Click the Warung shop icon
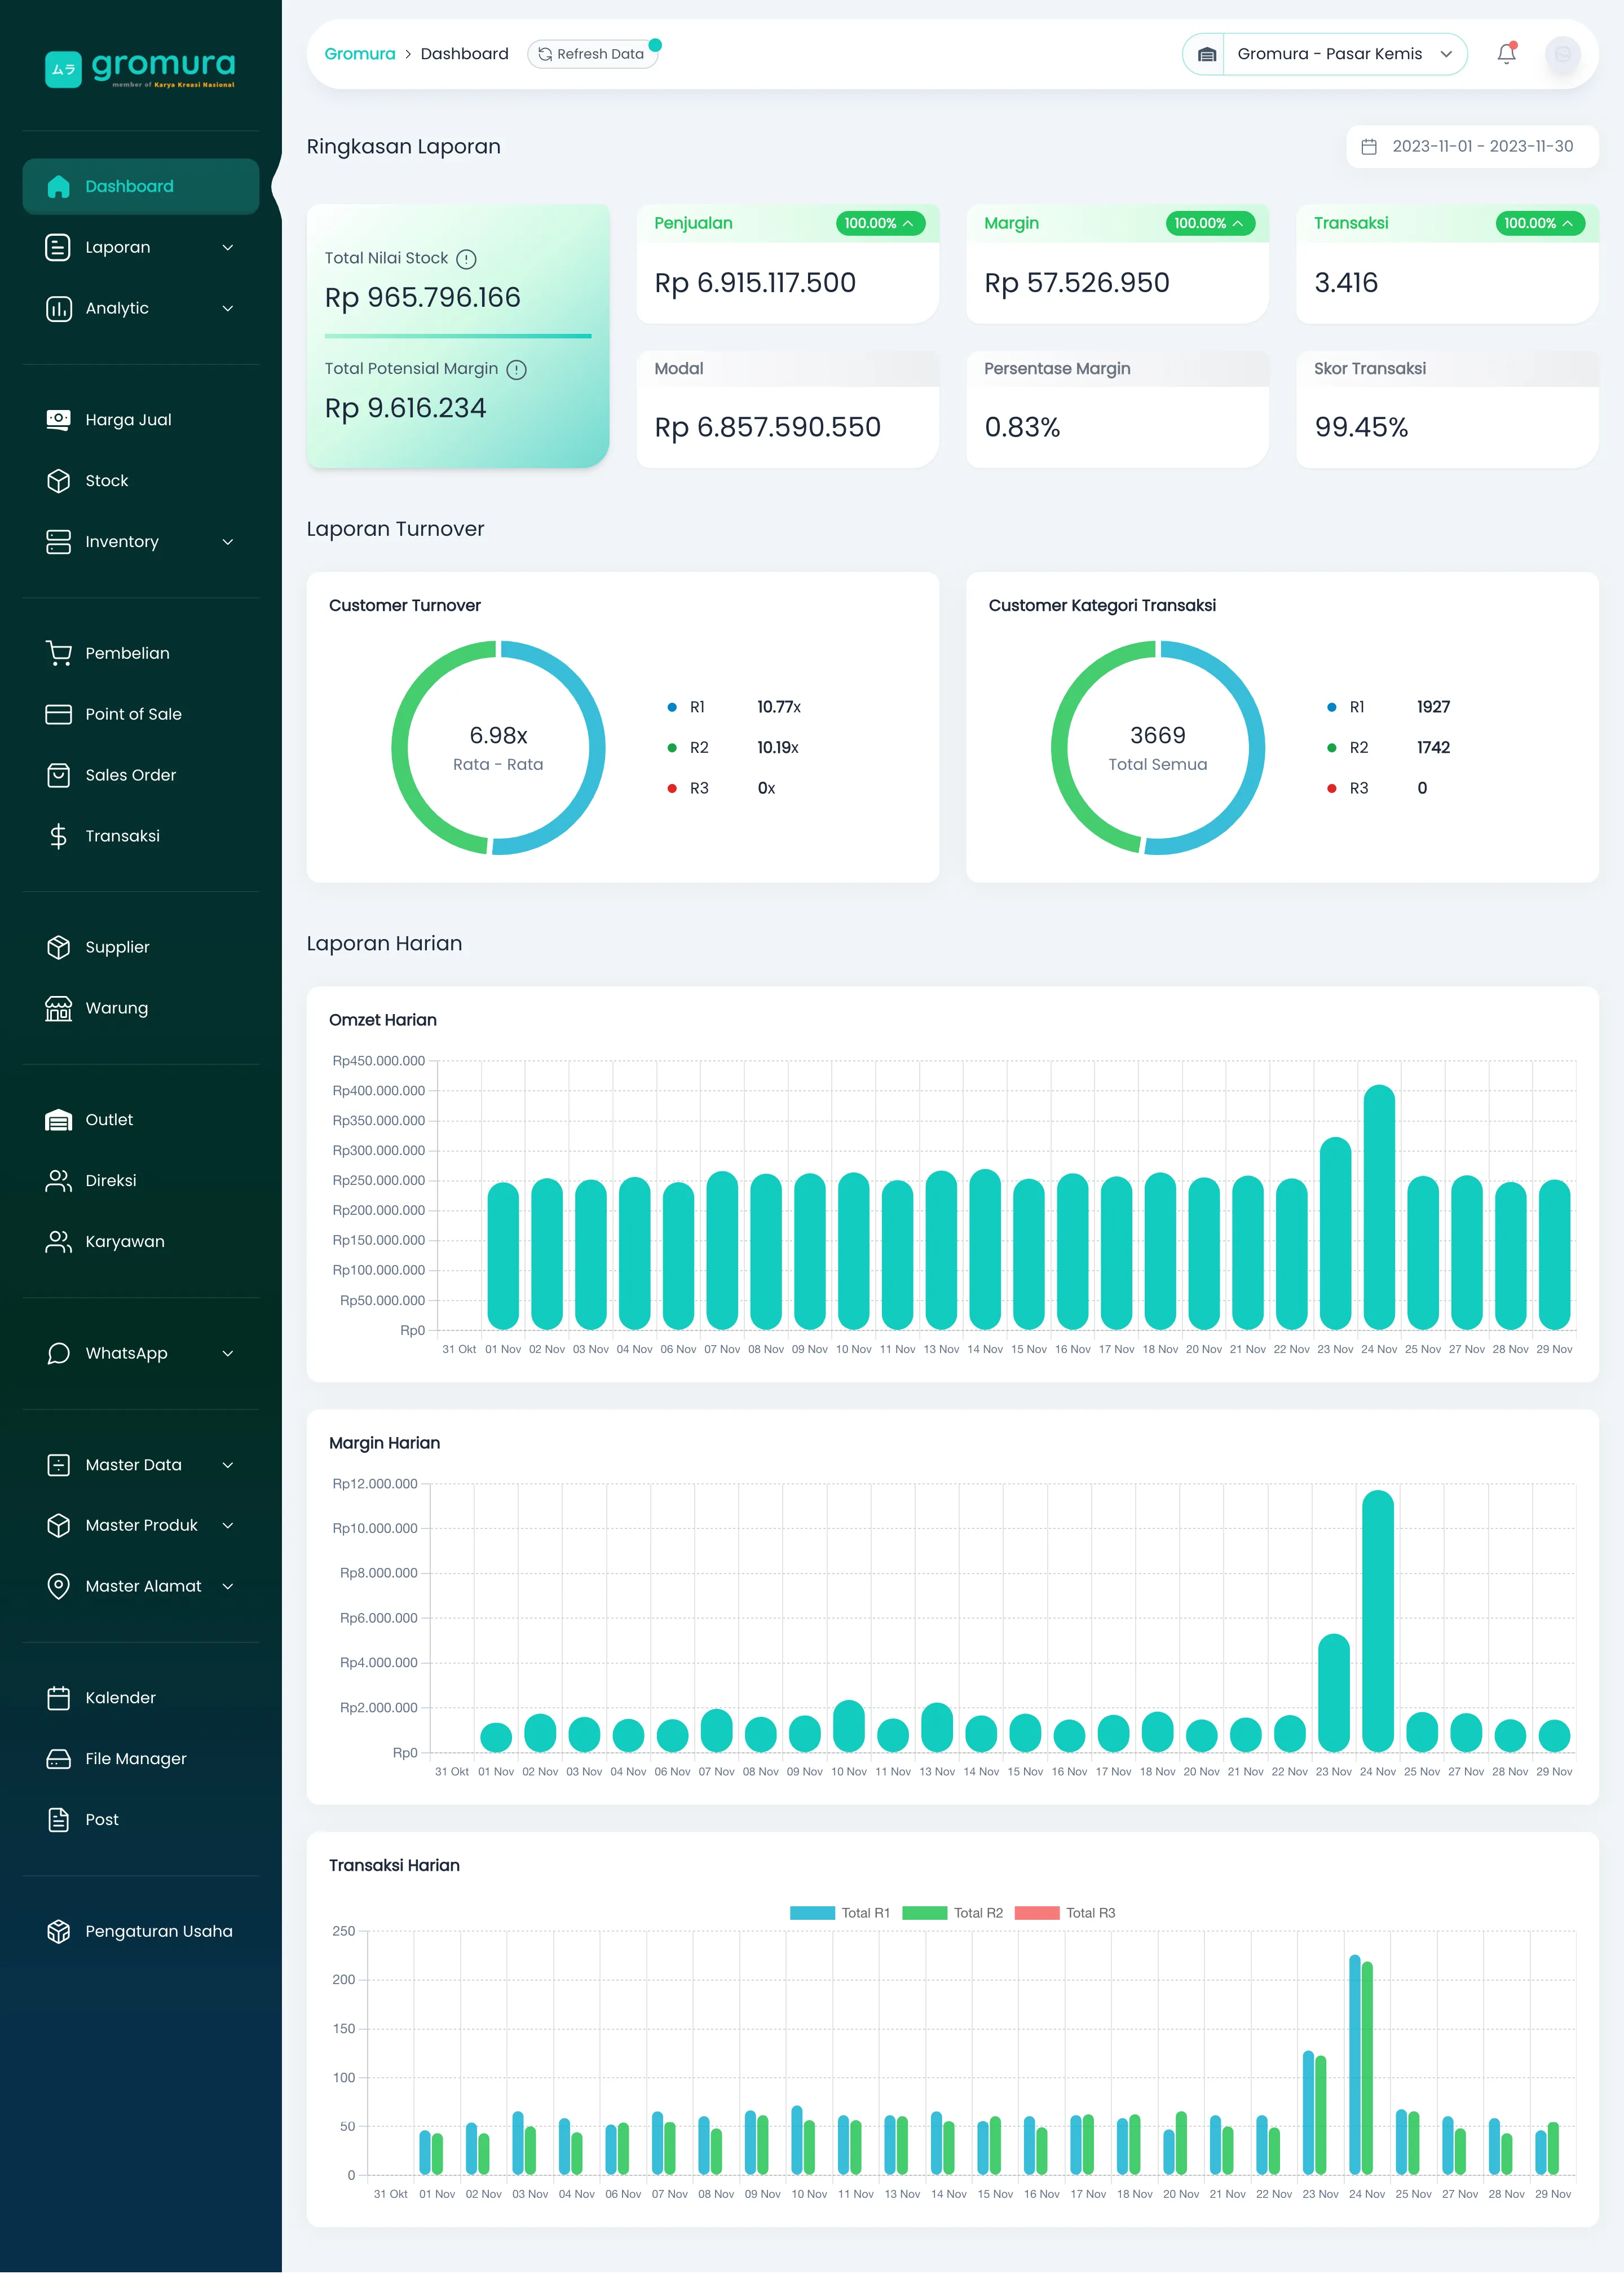 pyautogui.click(x=58, y=1009)
